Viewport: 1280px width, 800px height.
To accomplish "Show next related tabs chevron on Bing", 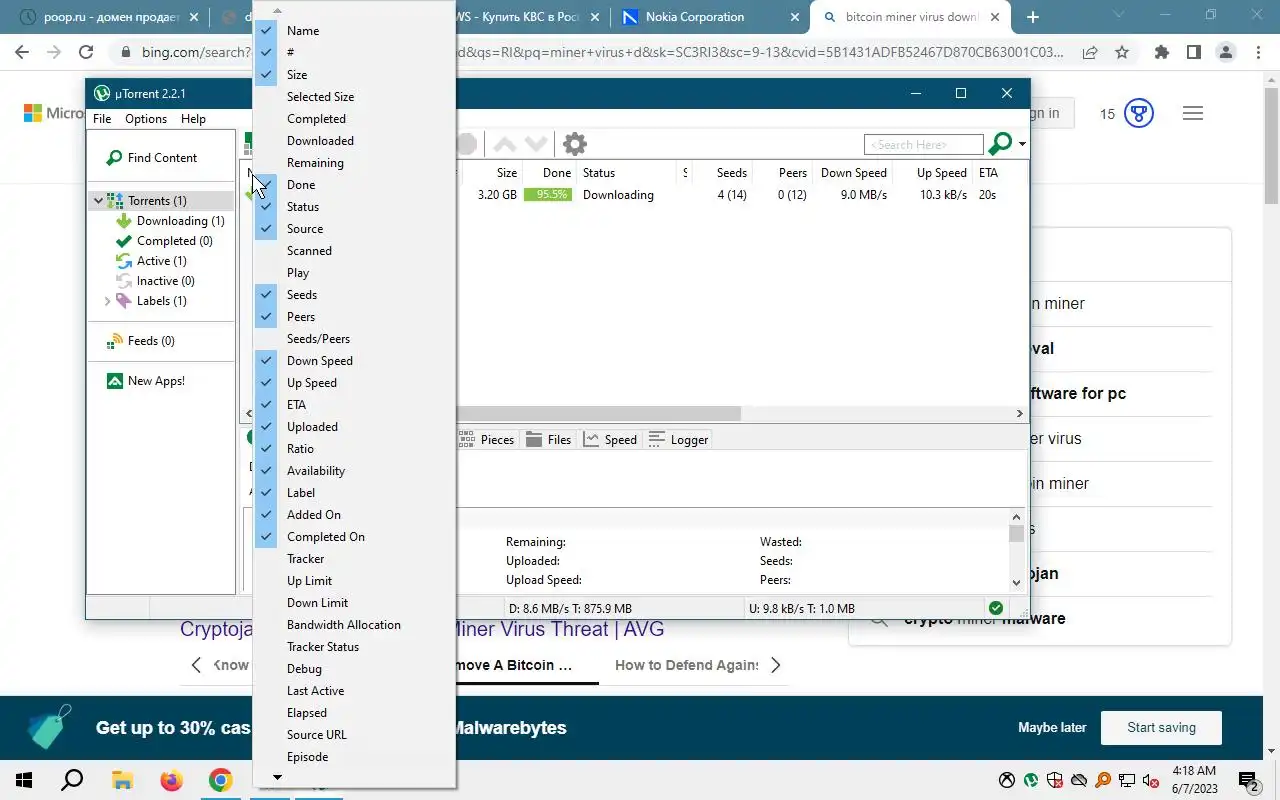I will tap(775, 665).
